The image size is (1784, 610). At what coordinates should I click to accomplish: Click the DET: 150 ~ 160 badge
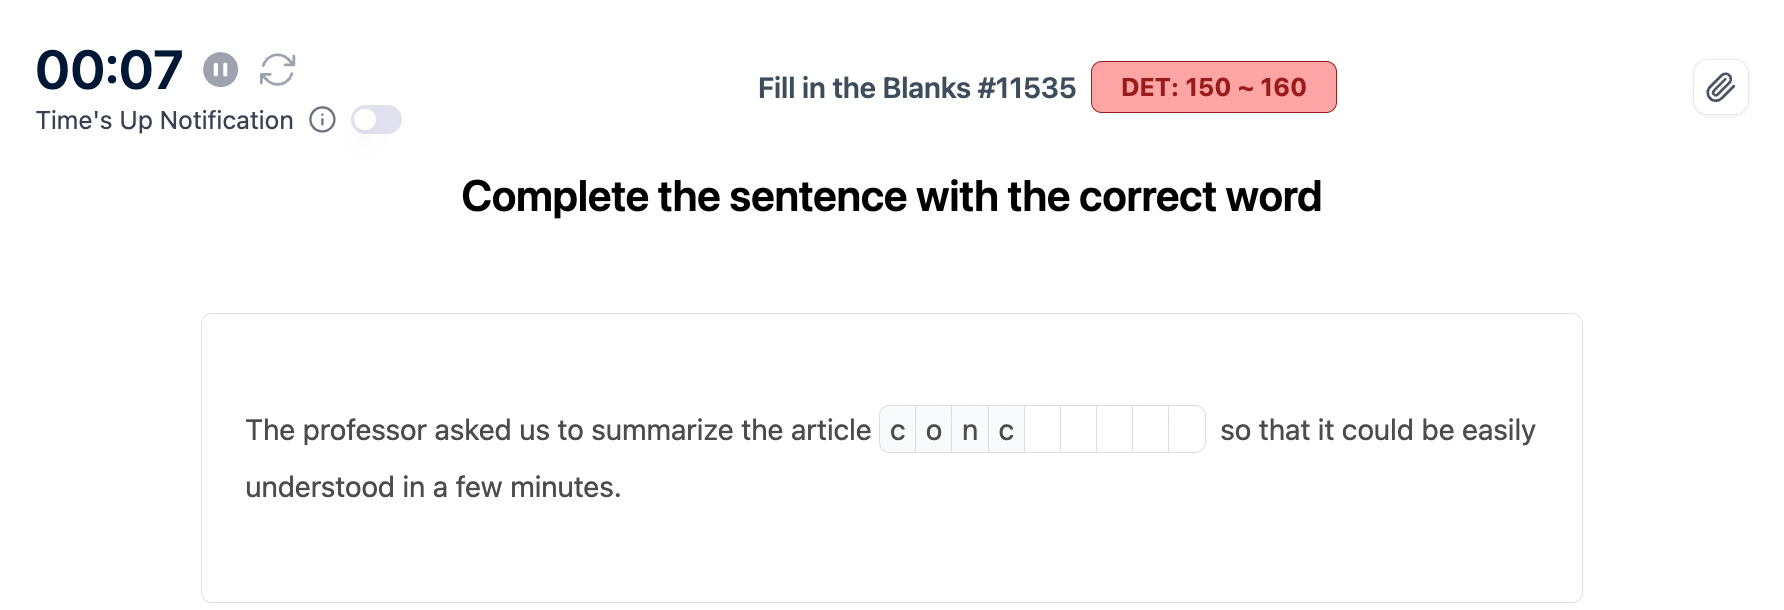click(1213, 87)
